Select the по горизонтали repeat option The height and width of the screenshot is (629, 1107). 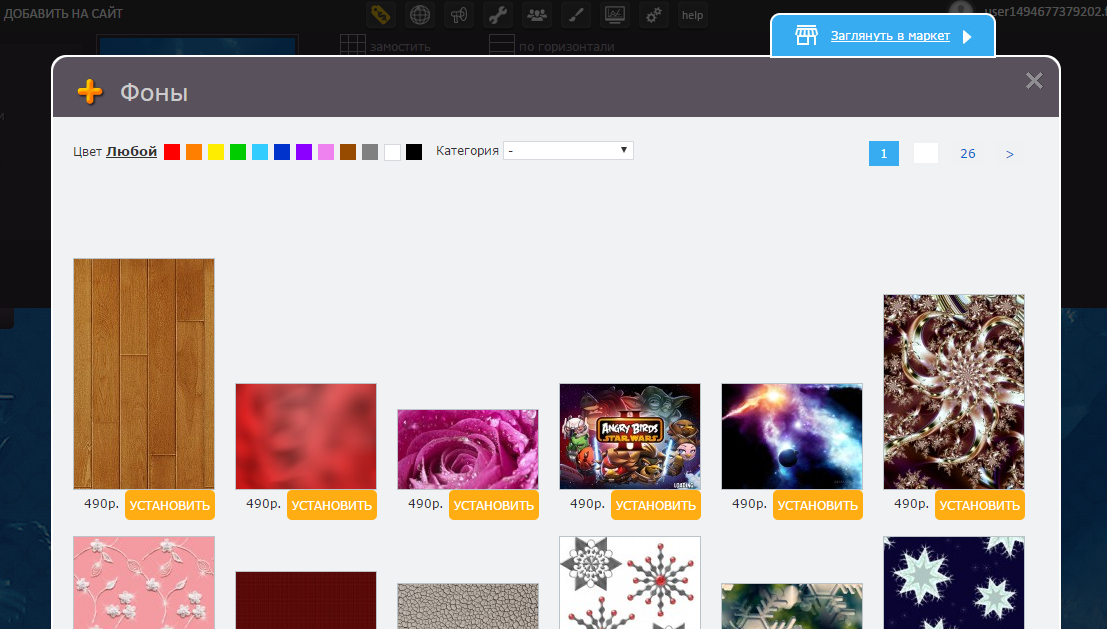tap(566, 47)
